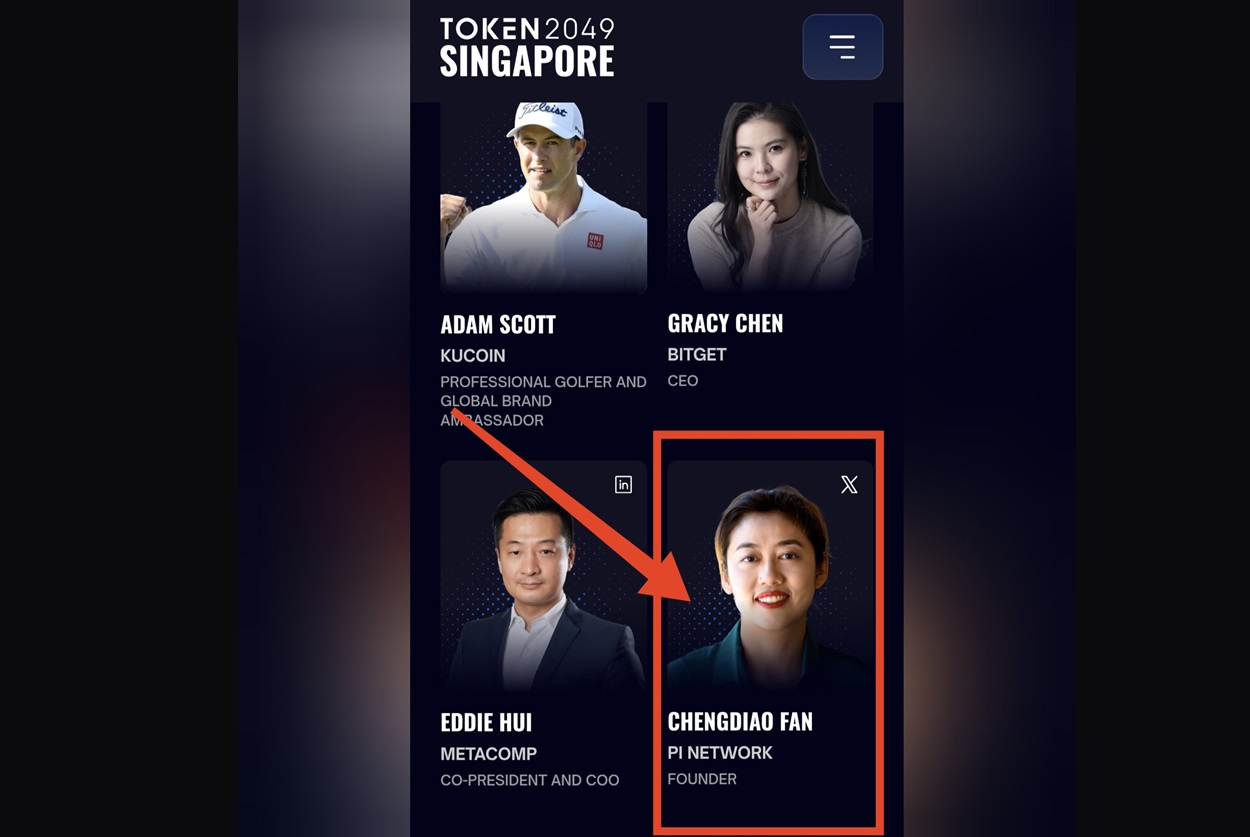Open Chengdiao Fan's X profile icon
This screenshot has height=837, width=1250.
point(849,485)
